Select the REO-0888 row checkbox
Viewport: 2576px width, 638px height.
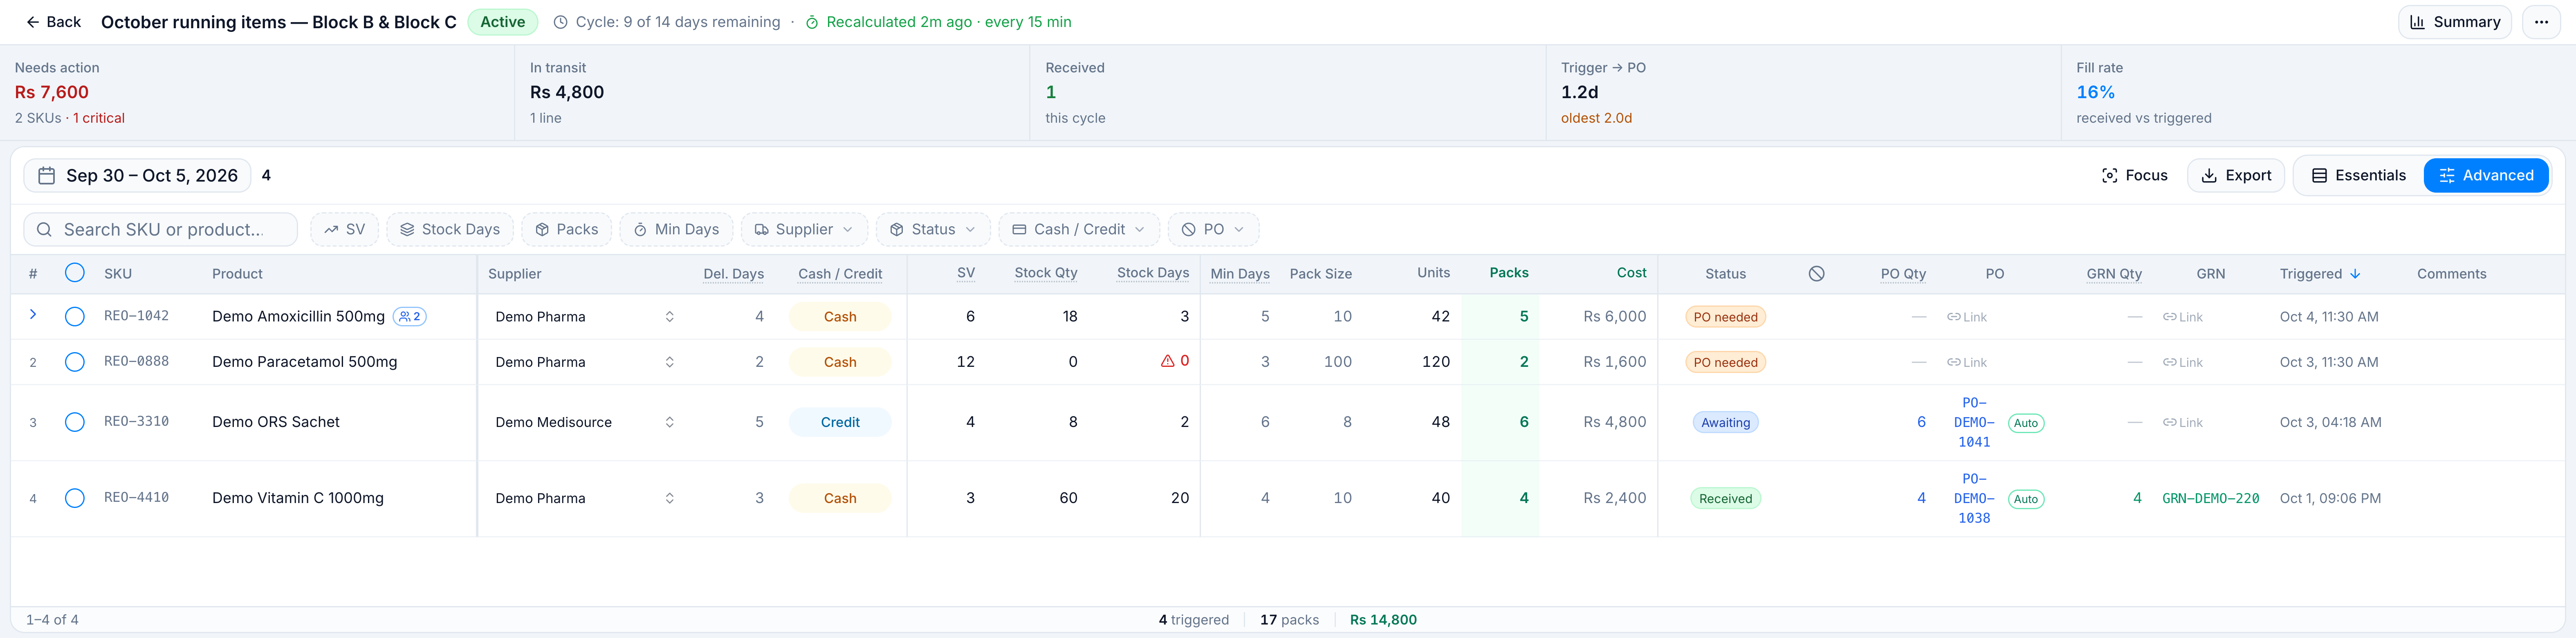(x=75, y=362)
